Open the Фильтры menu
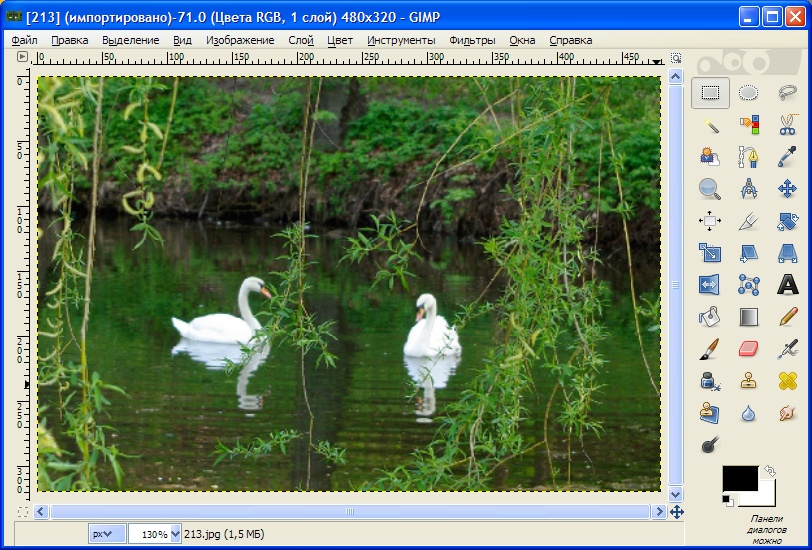This screenshot has width=812, height=550. (472, 40)
